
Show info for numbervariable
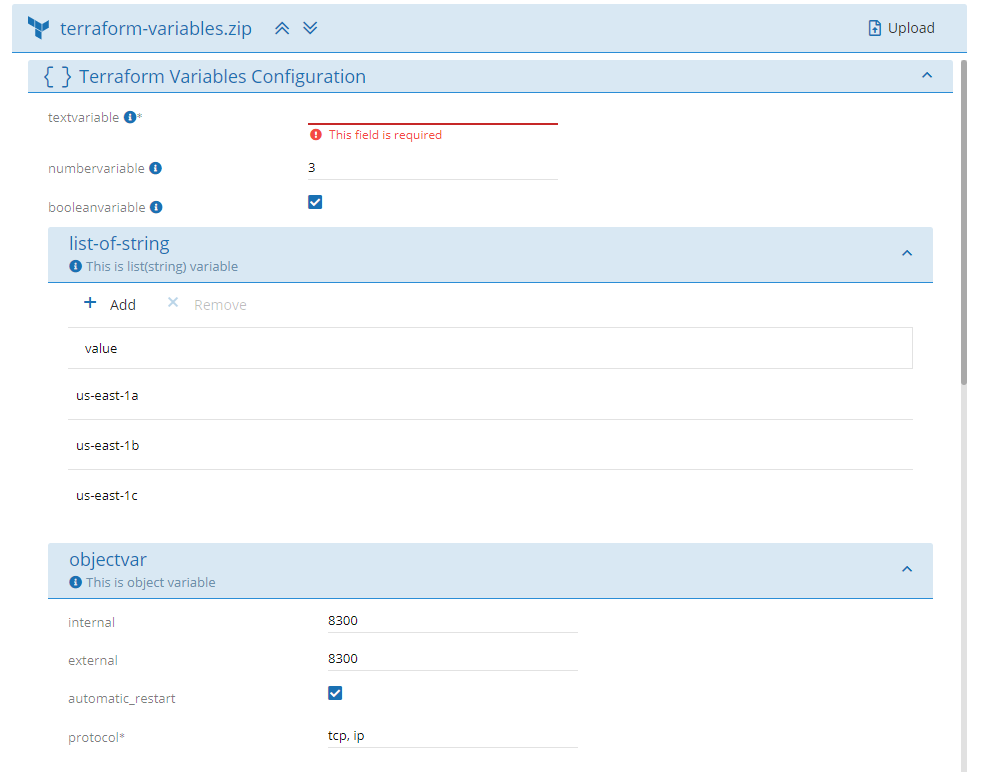pyautogui.click(x=155, y=168)
